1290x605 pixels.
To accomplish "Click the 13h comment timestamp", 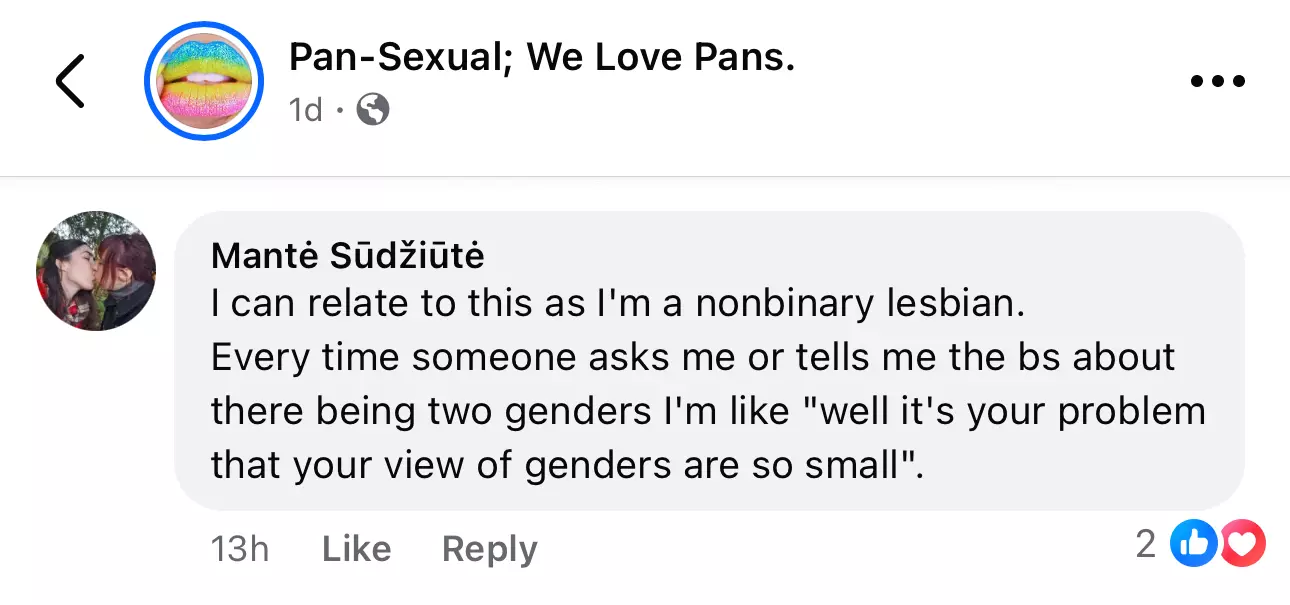I will pyautogui.click(x=240, y=548).
